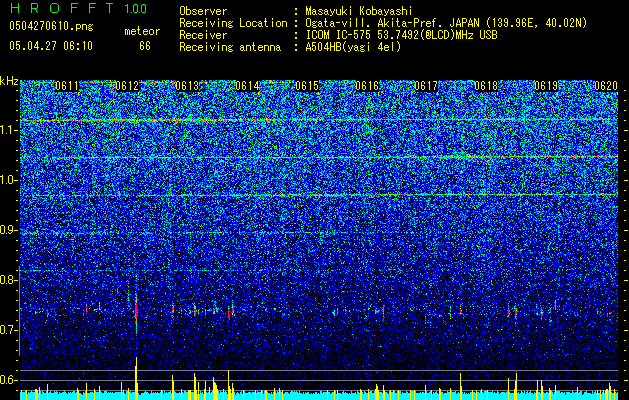Click the 0.7 kHz axis label

8,330
